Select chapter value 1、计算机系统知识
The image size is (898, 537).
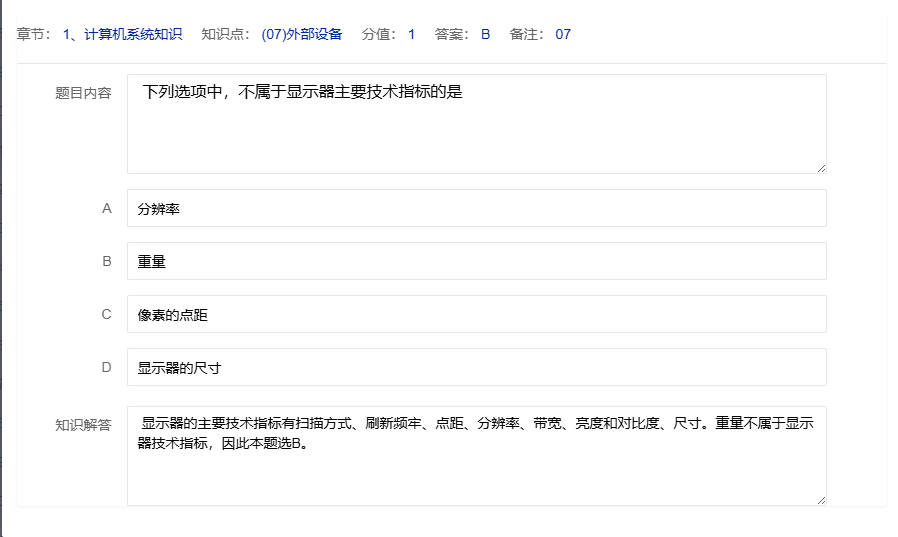(122, 34)
